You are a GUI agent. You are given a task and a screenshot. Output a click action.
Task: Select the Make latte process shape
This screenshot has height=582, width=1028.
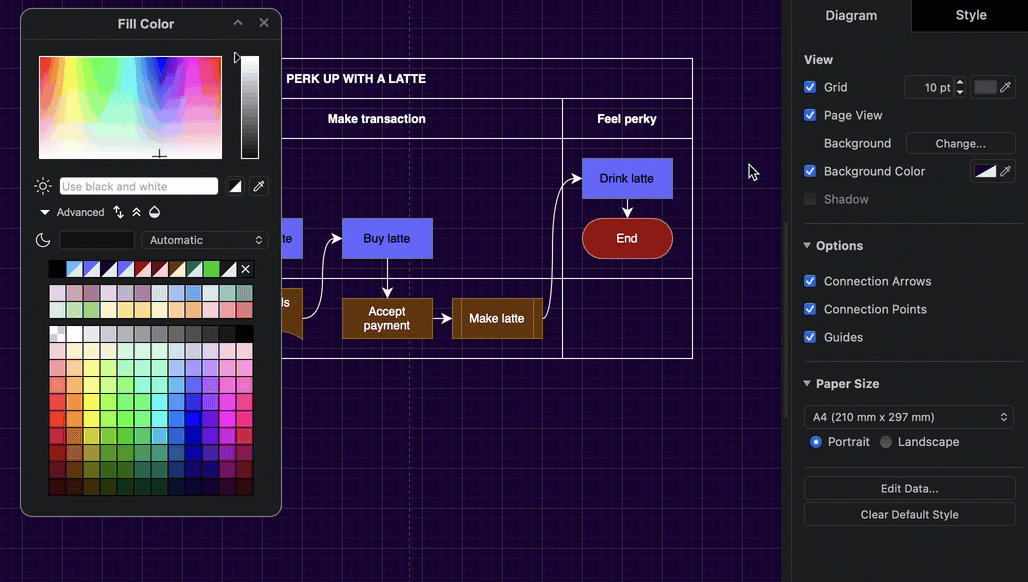[x=497, y=319]
